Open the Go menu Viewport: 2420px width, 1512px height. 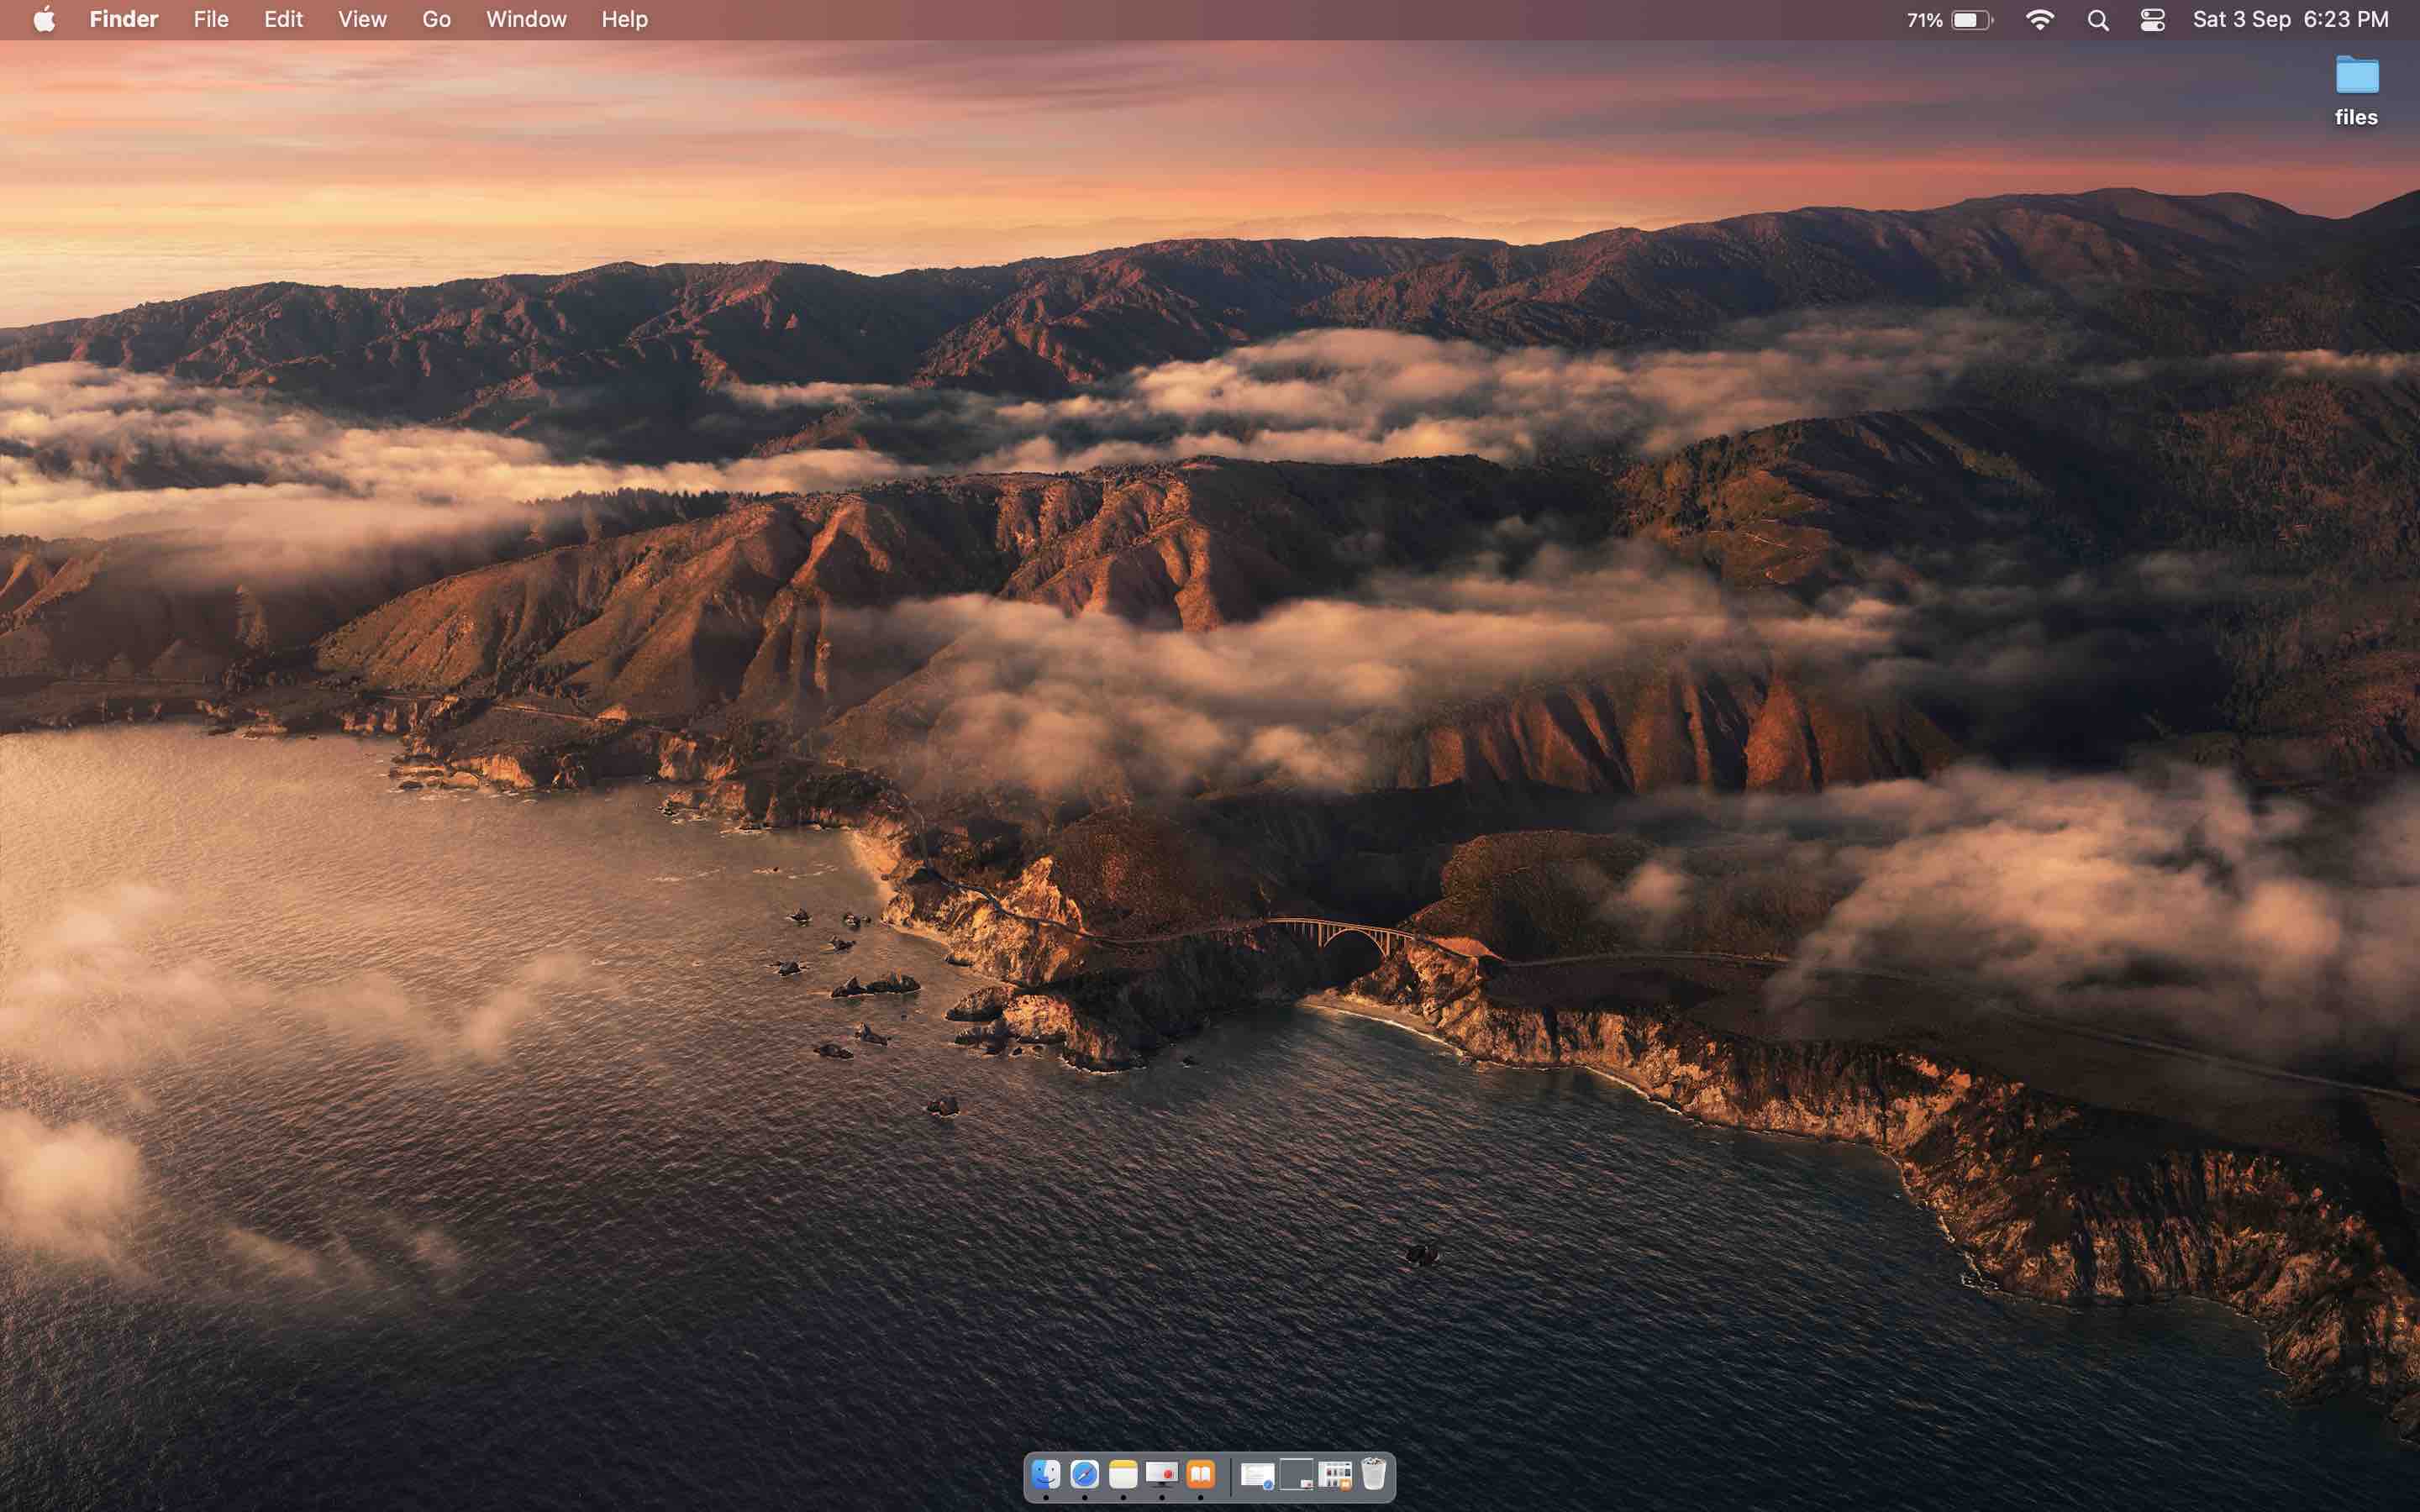point(436,20)
